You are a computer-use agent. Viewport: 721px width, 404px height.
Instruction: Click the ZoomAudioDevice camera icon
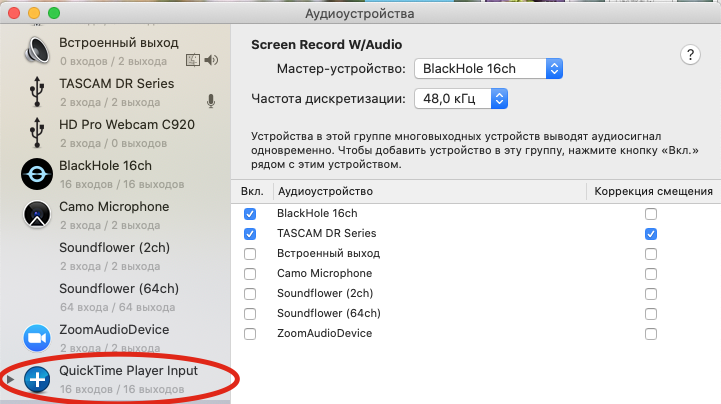click(x=37, y=338)
